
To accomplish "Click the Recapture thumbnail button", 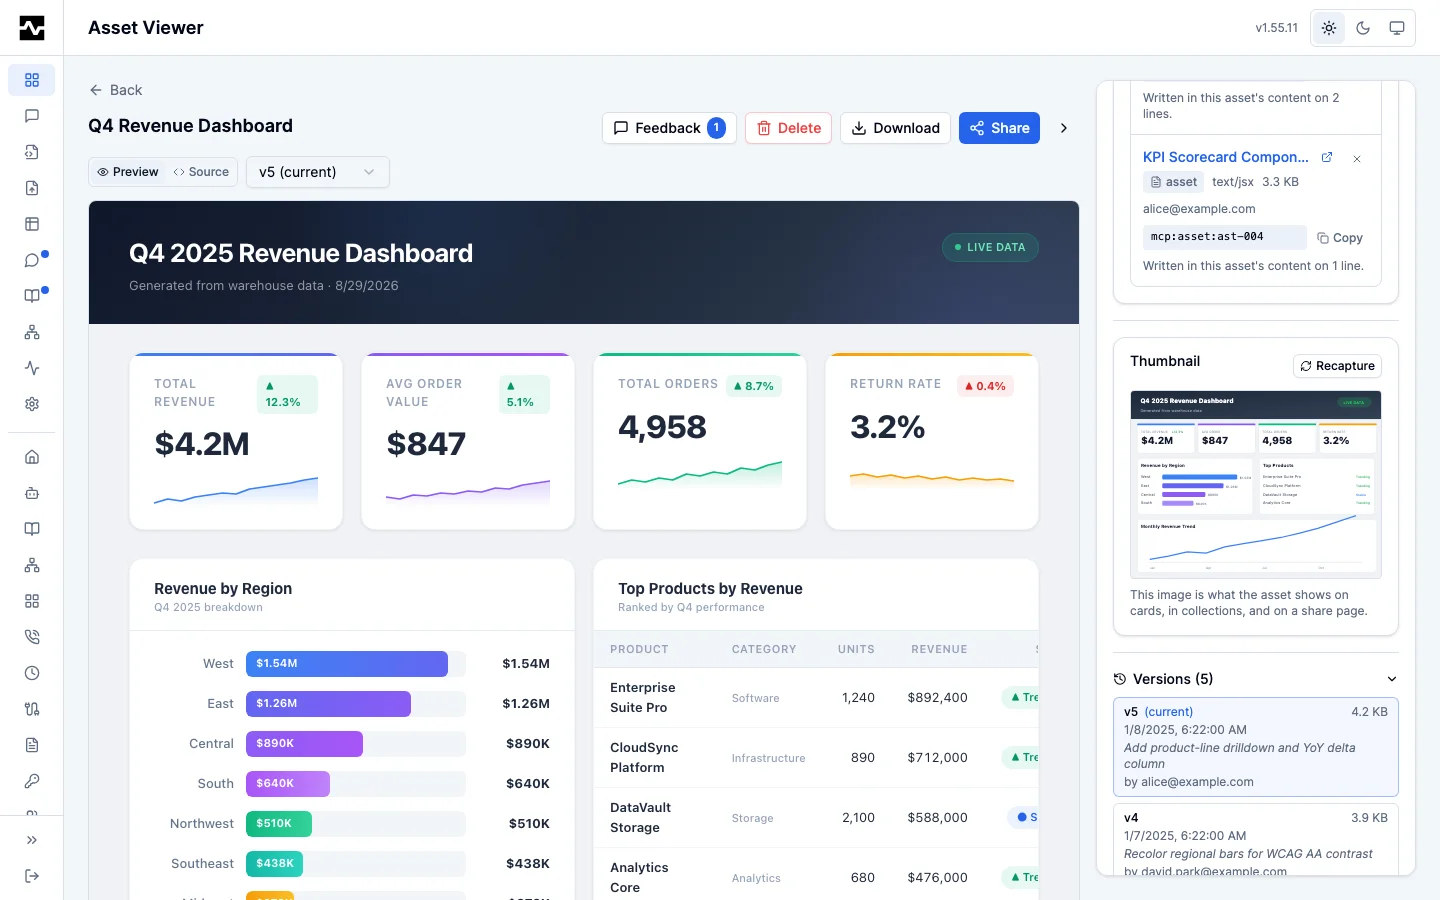I will [x=1337, y=366].
